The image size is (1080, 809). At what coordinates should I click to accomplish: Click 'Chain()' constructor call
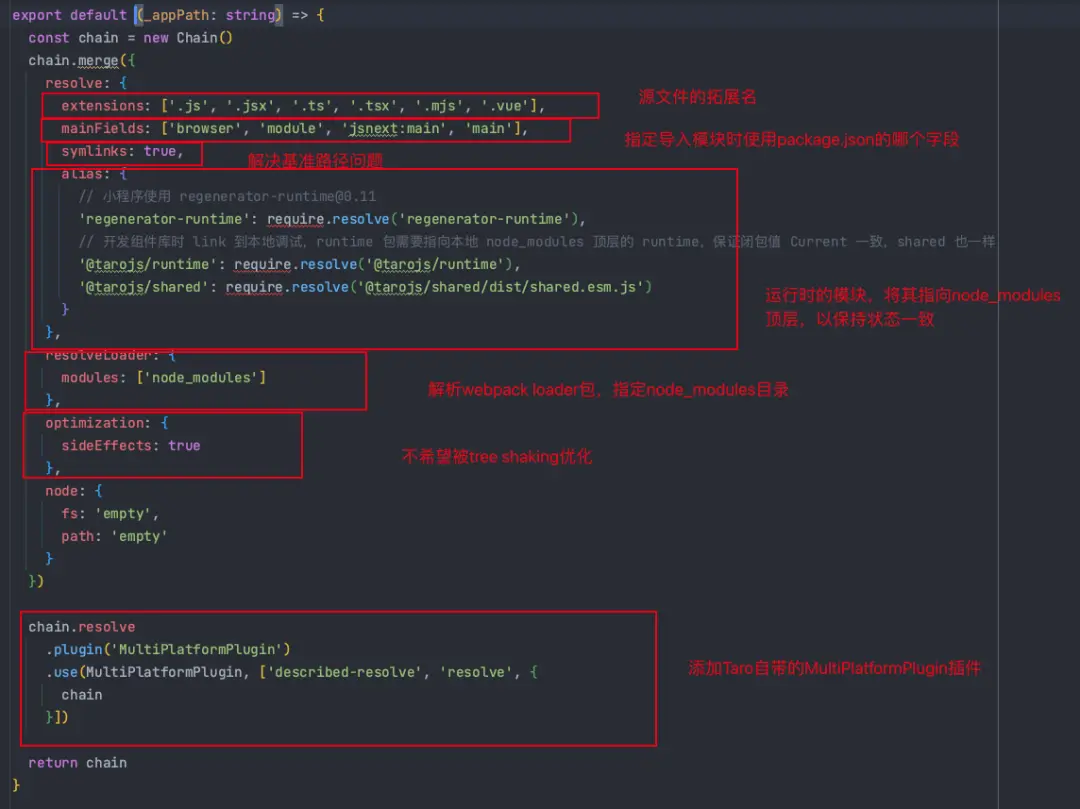(x=205, y=38)
